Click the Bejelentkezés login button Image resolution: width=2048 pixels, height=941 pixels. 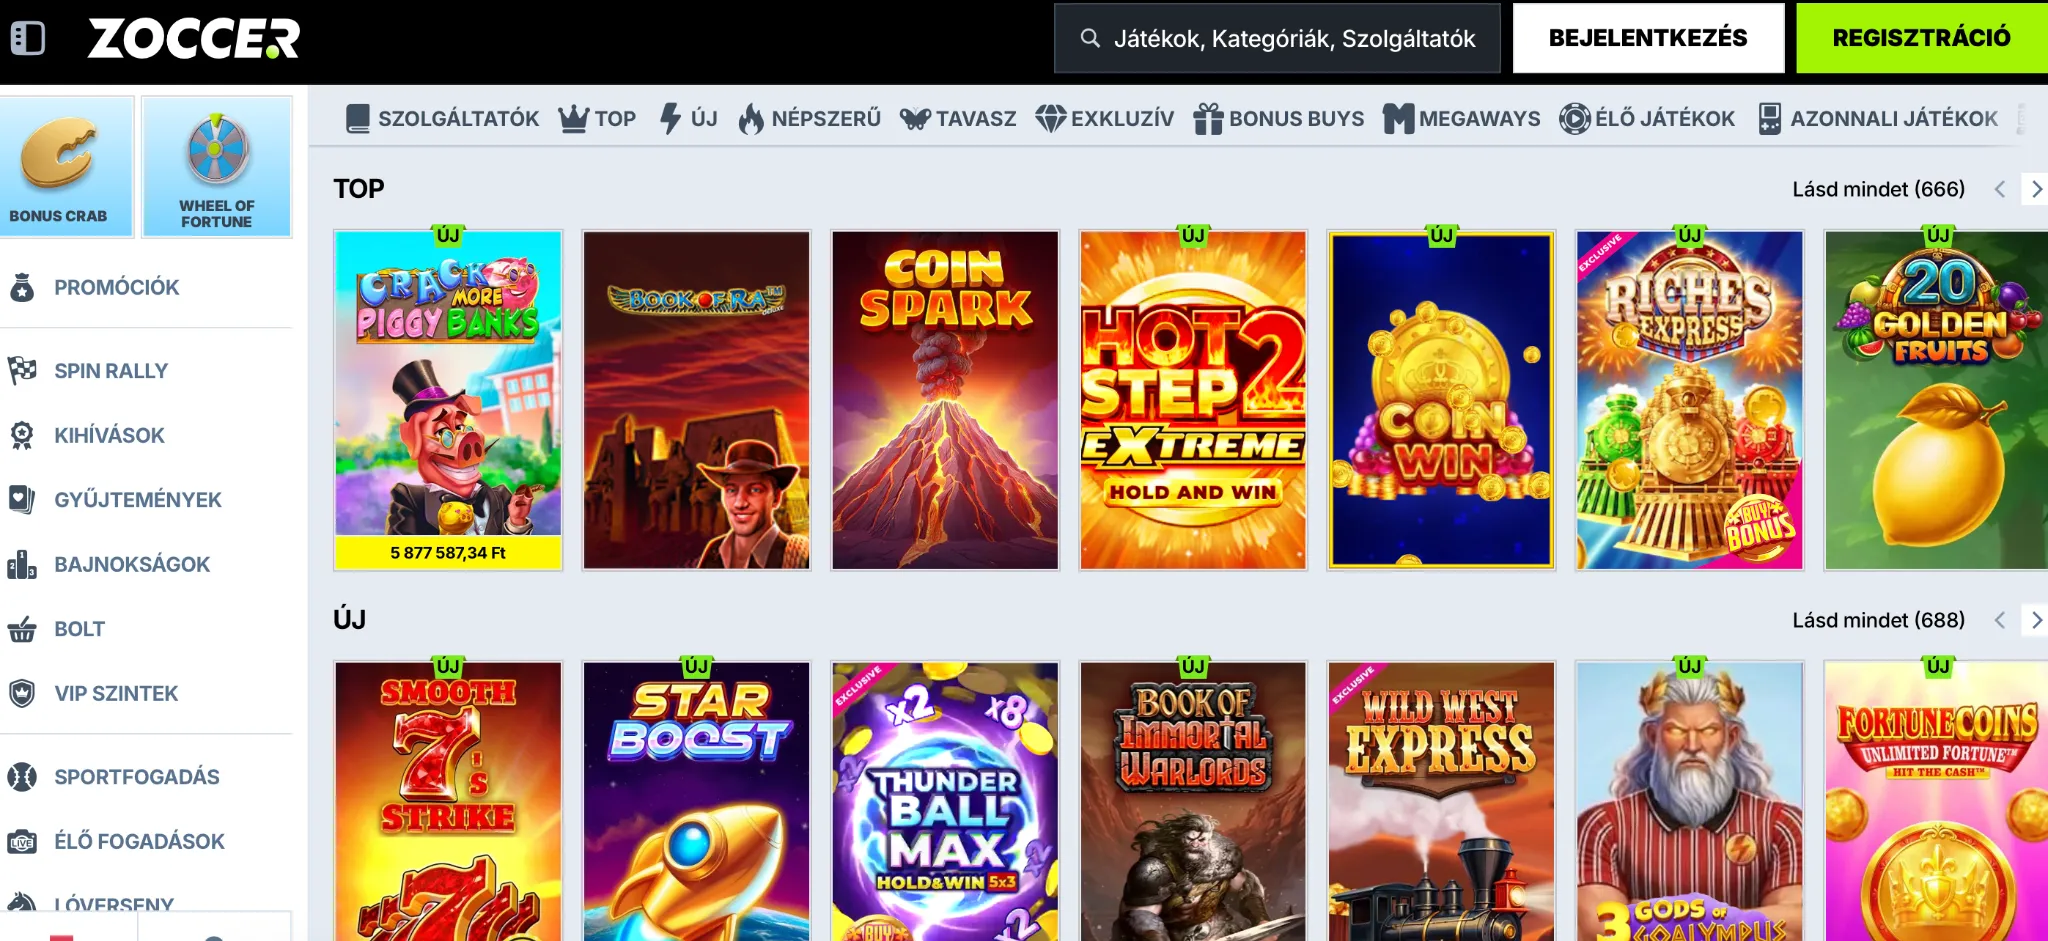1648,38
